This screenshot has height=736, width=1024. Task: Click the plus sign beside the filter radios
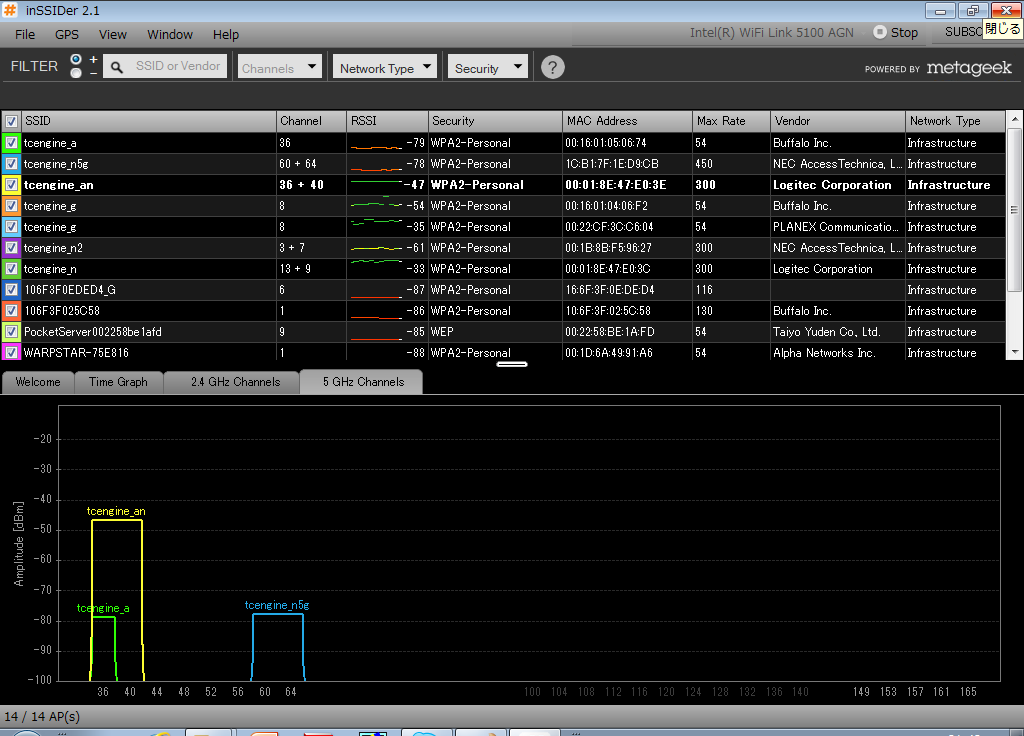click(93, 59)
